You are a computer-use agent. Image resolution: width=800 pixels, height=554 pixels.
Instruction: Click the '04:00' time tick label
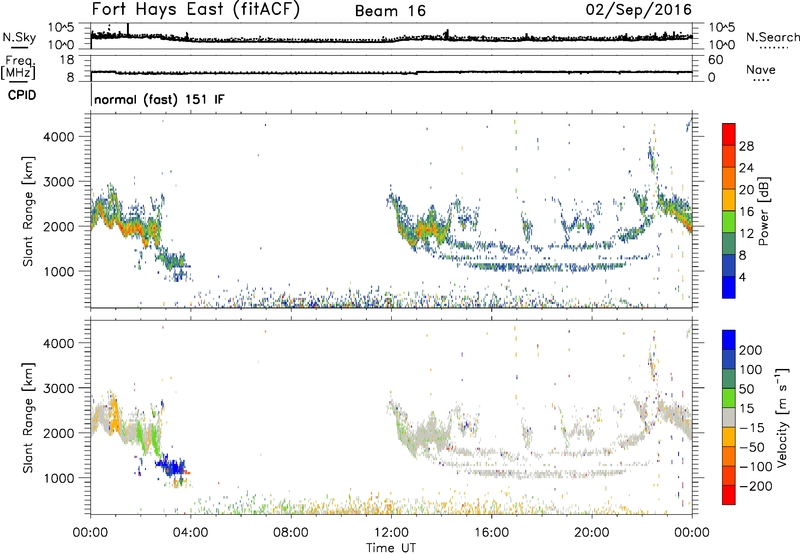click(x=190, y=533)
